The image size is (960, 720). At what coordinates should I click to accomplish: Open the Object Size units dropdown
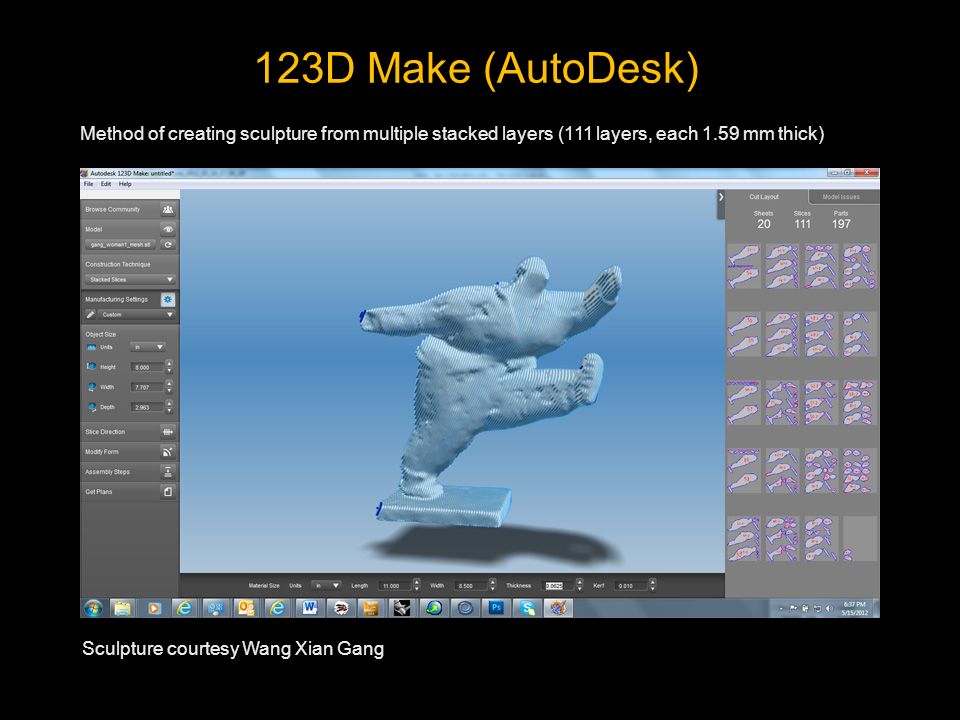point(148,347)
